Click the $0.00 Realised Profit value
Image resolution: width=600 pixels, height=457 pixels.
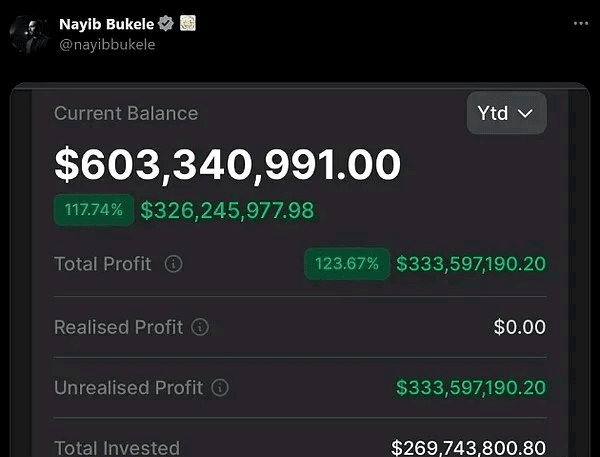pyautogui.click(x=520, y=327)
